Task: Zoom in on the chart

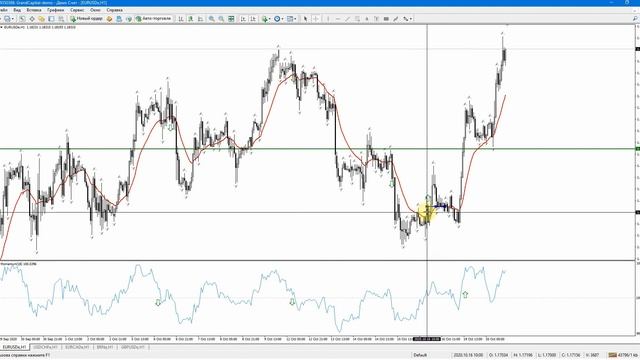Action: pyautogui.click(x=211, y=19)
